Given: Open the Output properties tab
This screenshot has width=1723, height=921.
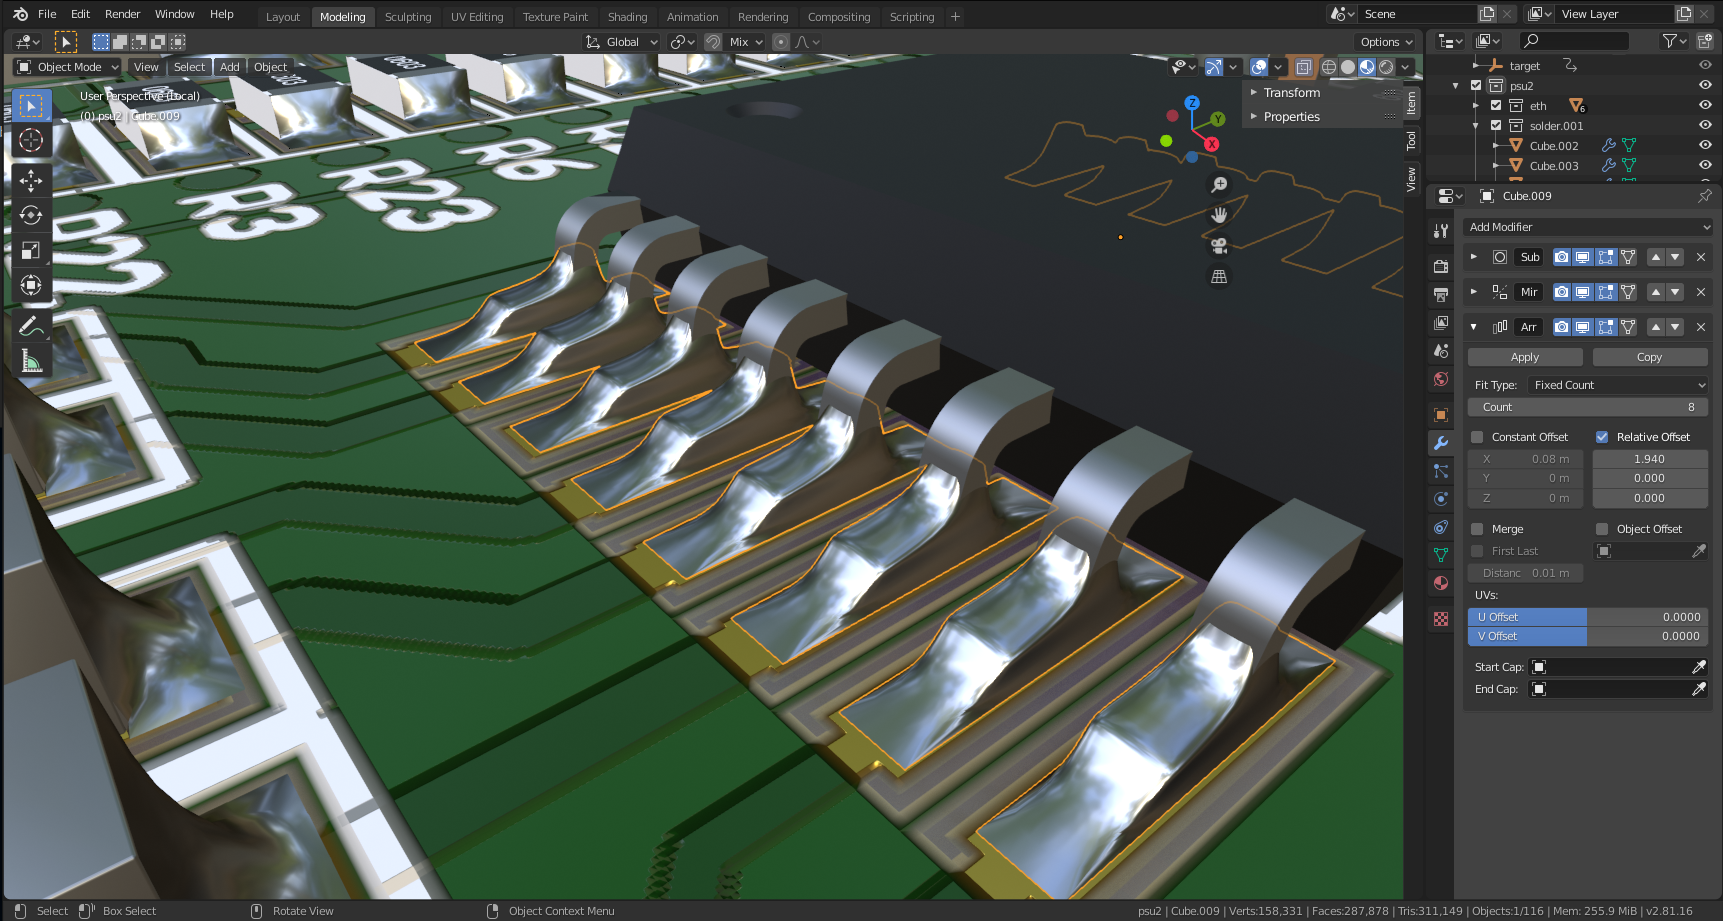Looking at the screenshot, I should pos(1441,295).
